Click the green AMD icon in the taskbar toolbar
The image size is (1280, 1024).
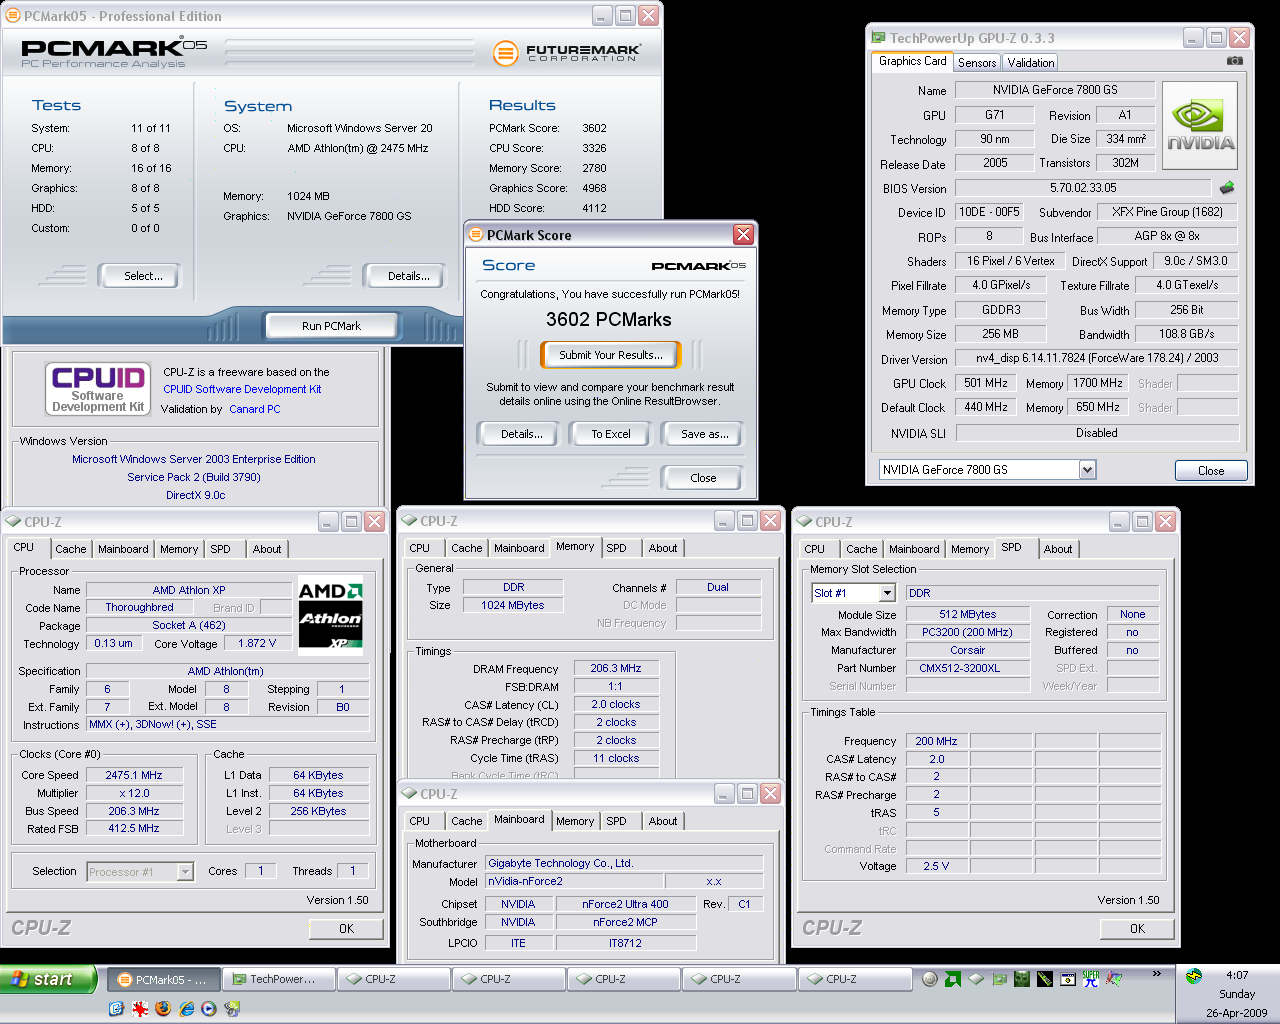(953, 979)
